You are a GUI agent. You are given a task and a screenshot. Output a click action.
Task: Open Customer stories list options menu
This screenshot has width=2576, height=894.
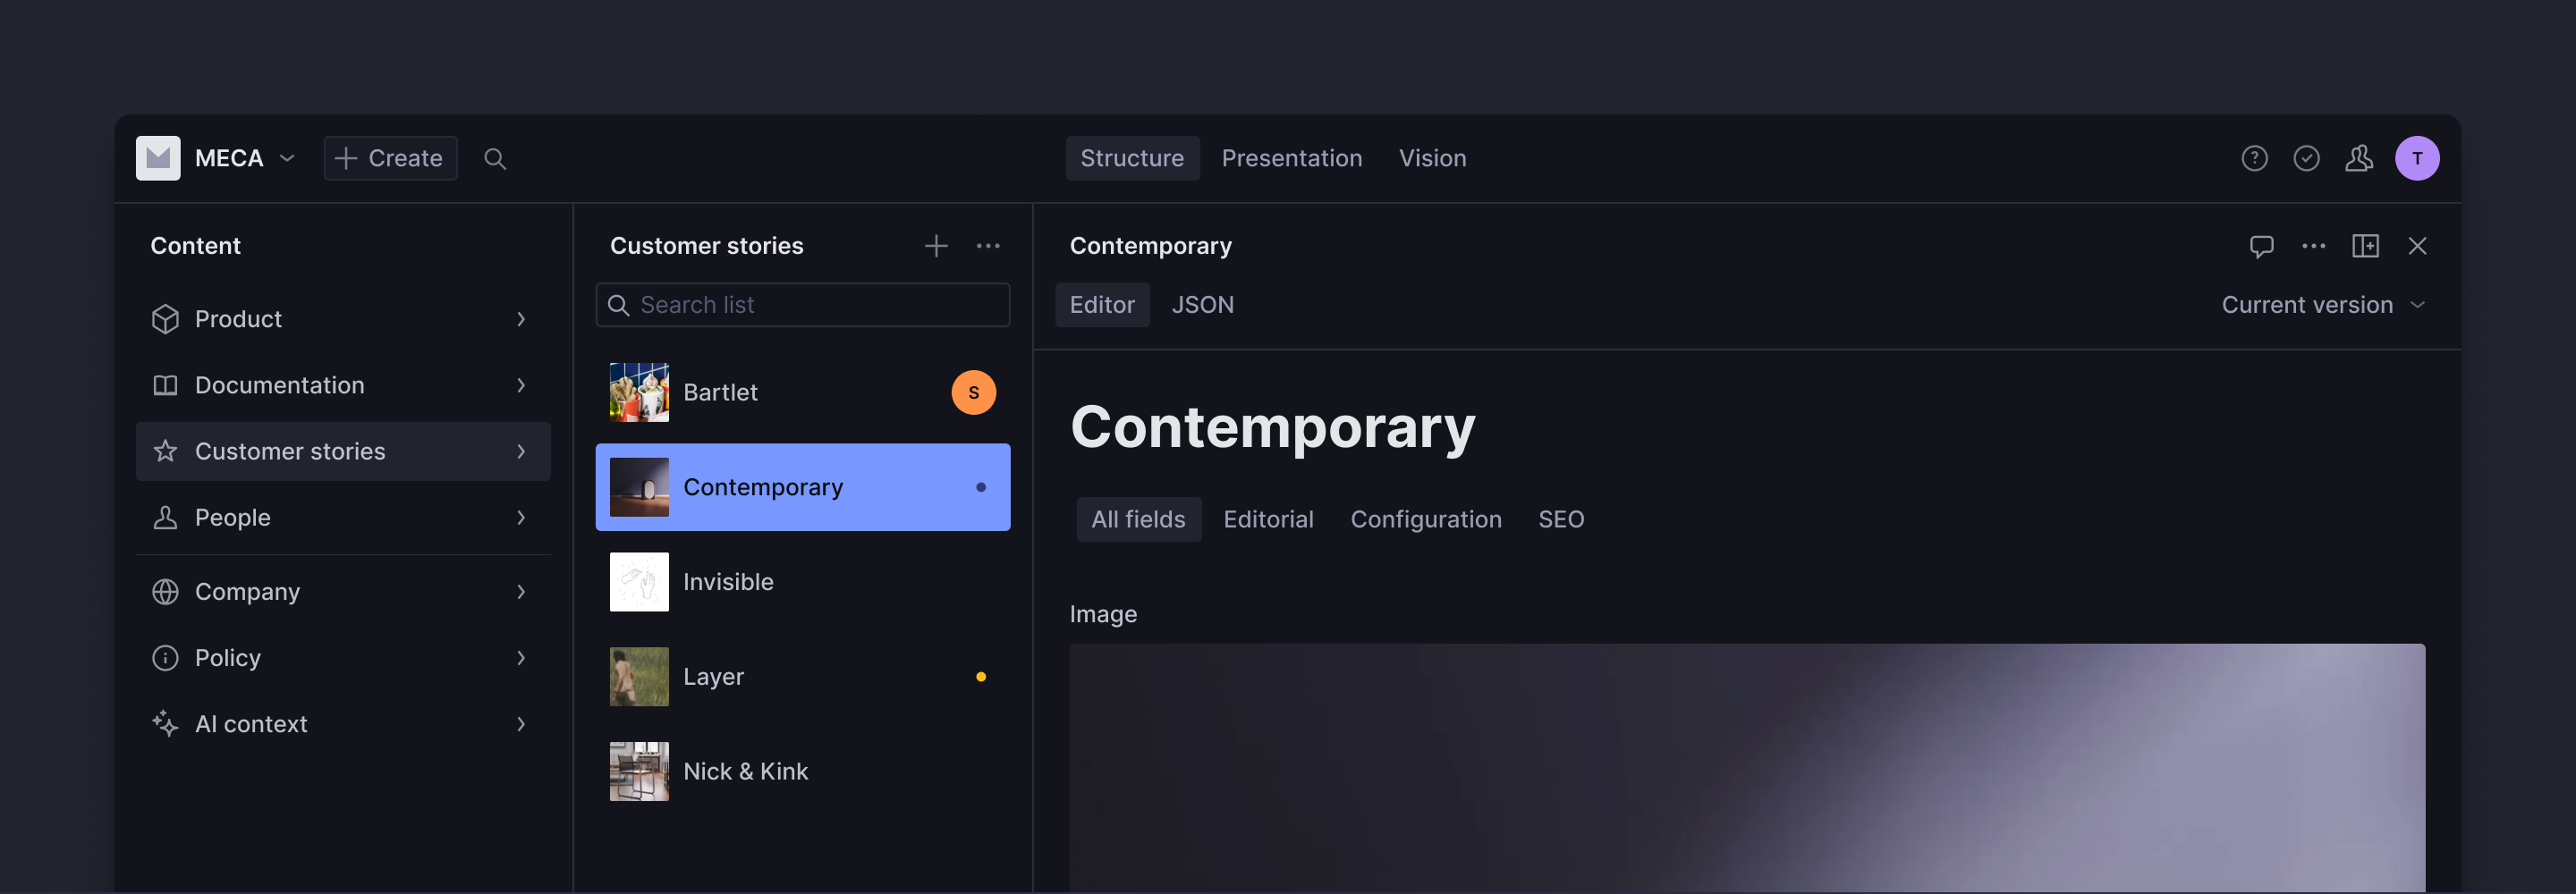tap(988, 246)
